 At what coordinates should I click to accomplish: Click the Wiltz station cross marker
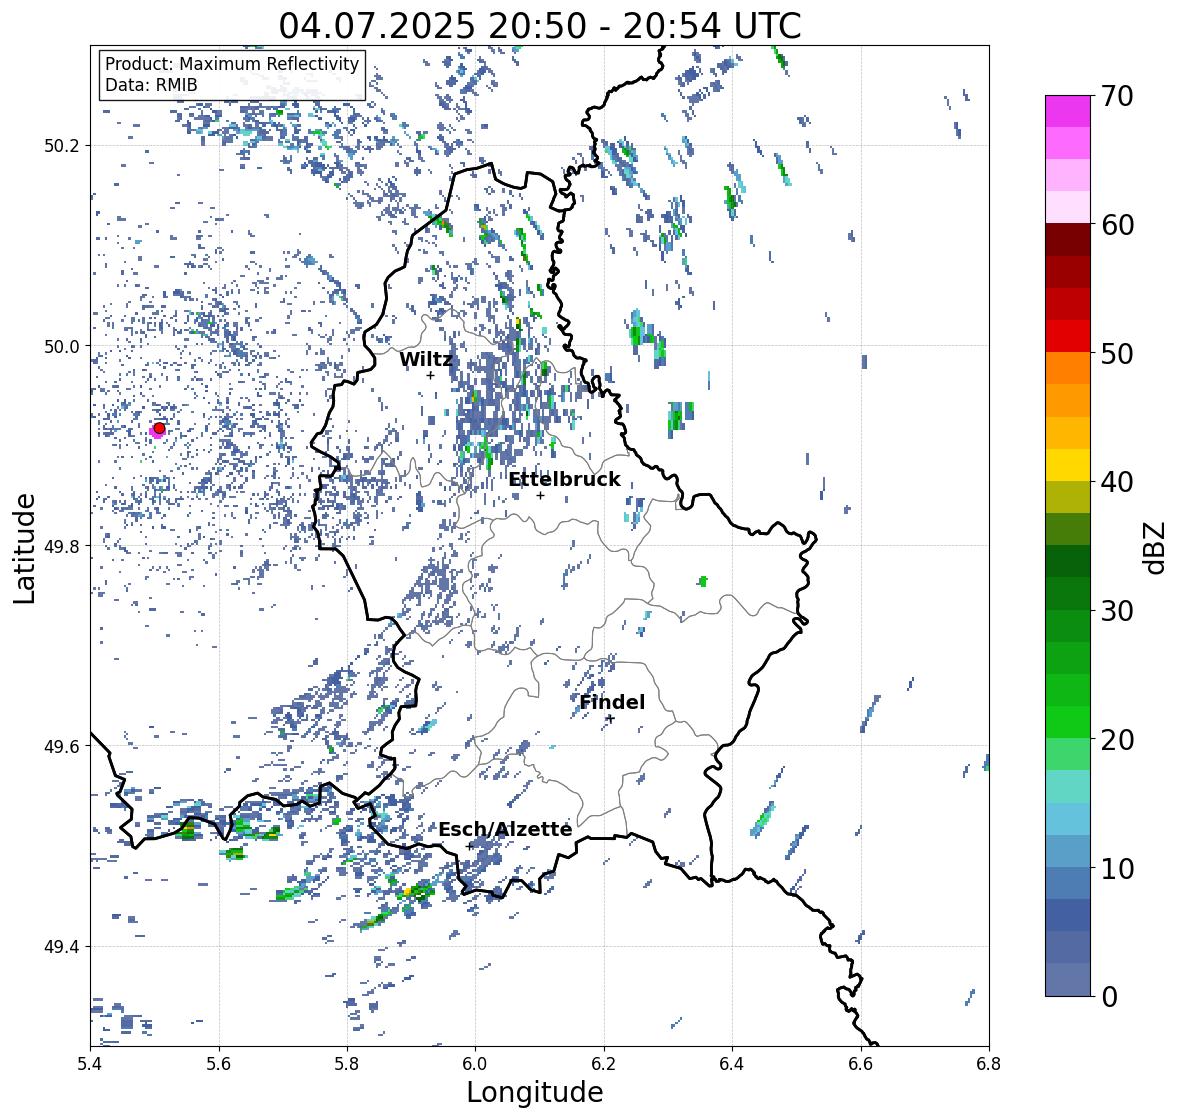tap(430, 375)
